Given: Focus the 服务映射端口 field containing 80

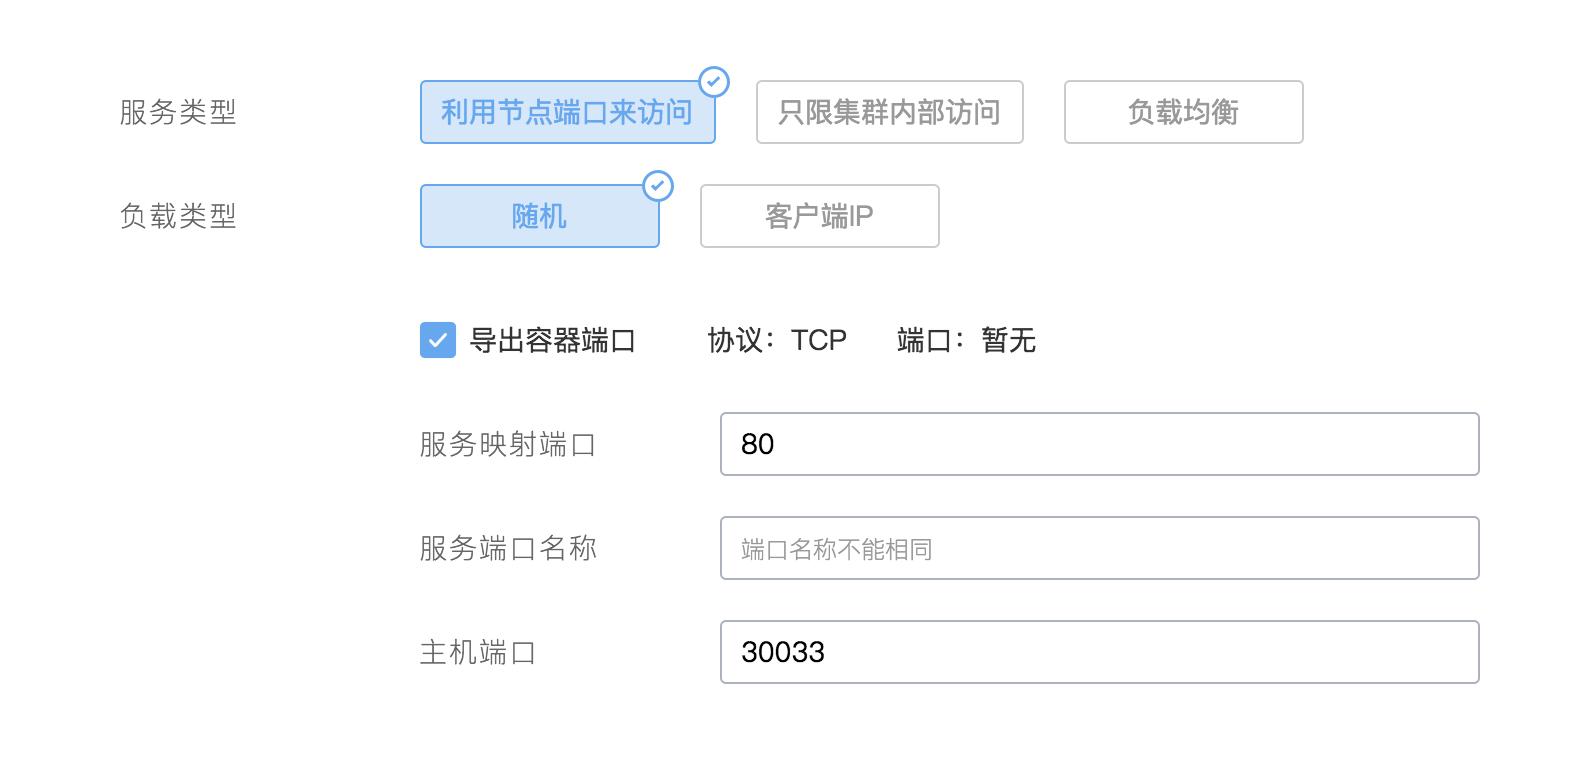Looking at the screenshot, I should [x=1099, y=444].
